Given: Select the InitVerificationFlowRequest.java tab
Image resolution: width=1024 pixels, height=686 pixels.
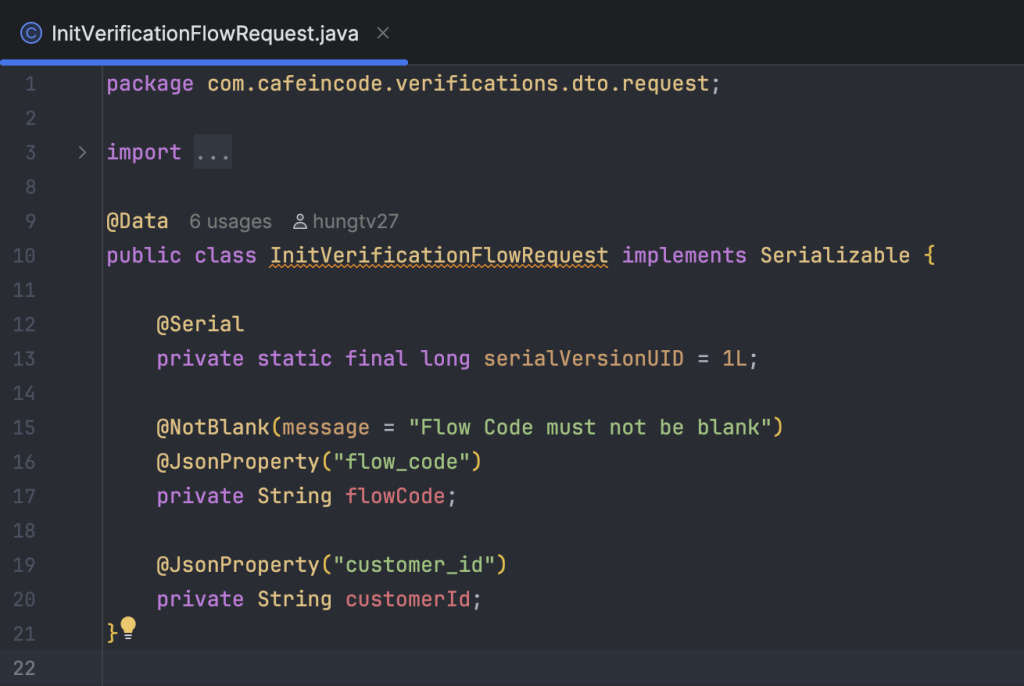Looking at the screenshot, I should [204, 33].
